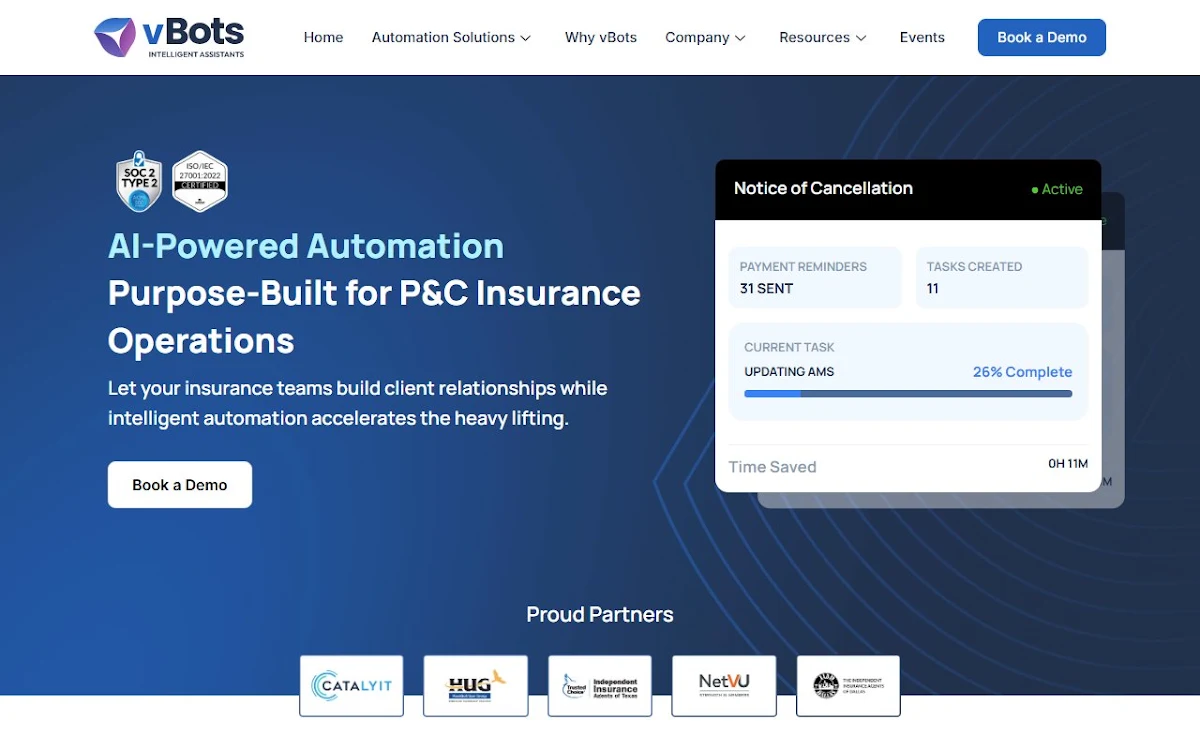Screen dimensions: 1200x750
Task: Click the 0H 11M time value
Action: 1068,463
